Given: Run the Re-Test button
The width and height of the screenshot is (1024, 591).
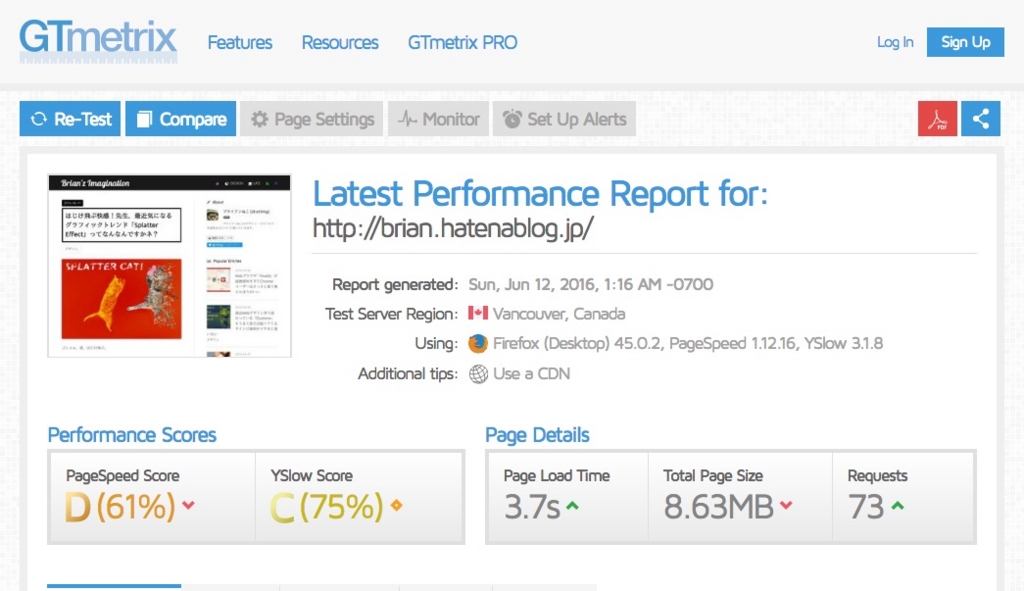Looking at the screenshot, I should point(70,119).
